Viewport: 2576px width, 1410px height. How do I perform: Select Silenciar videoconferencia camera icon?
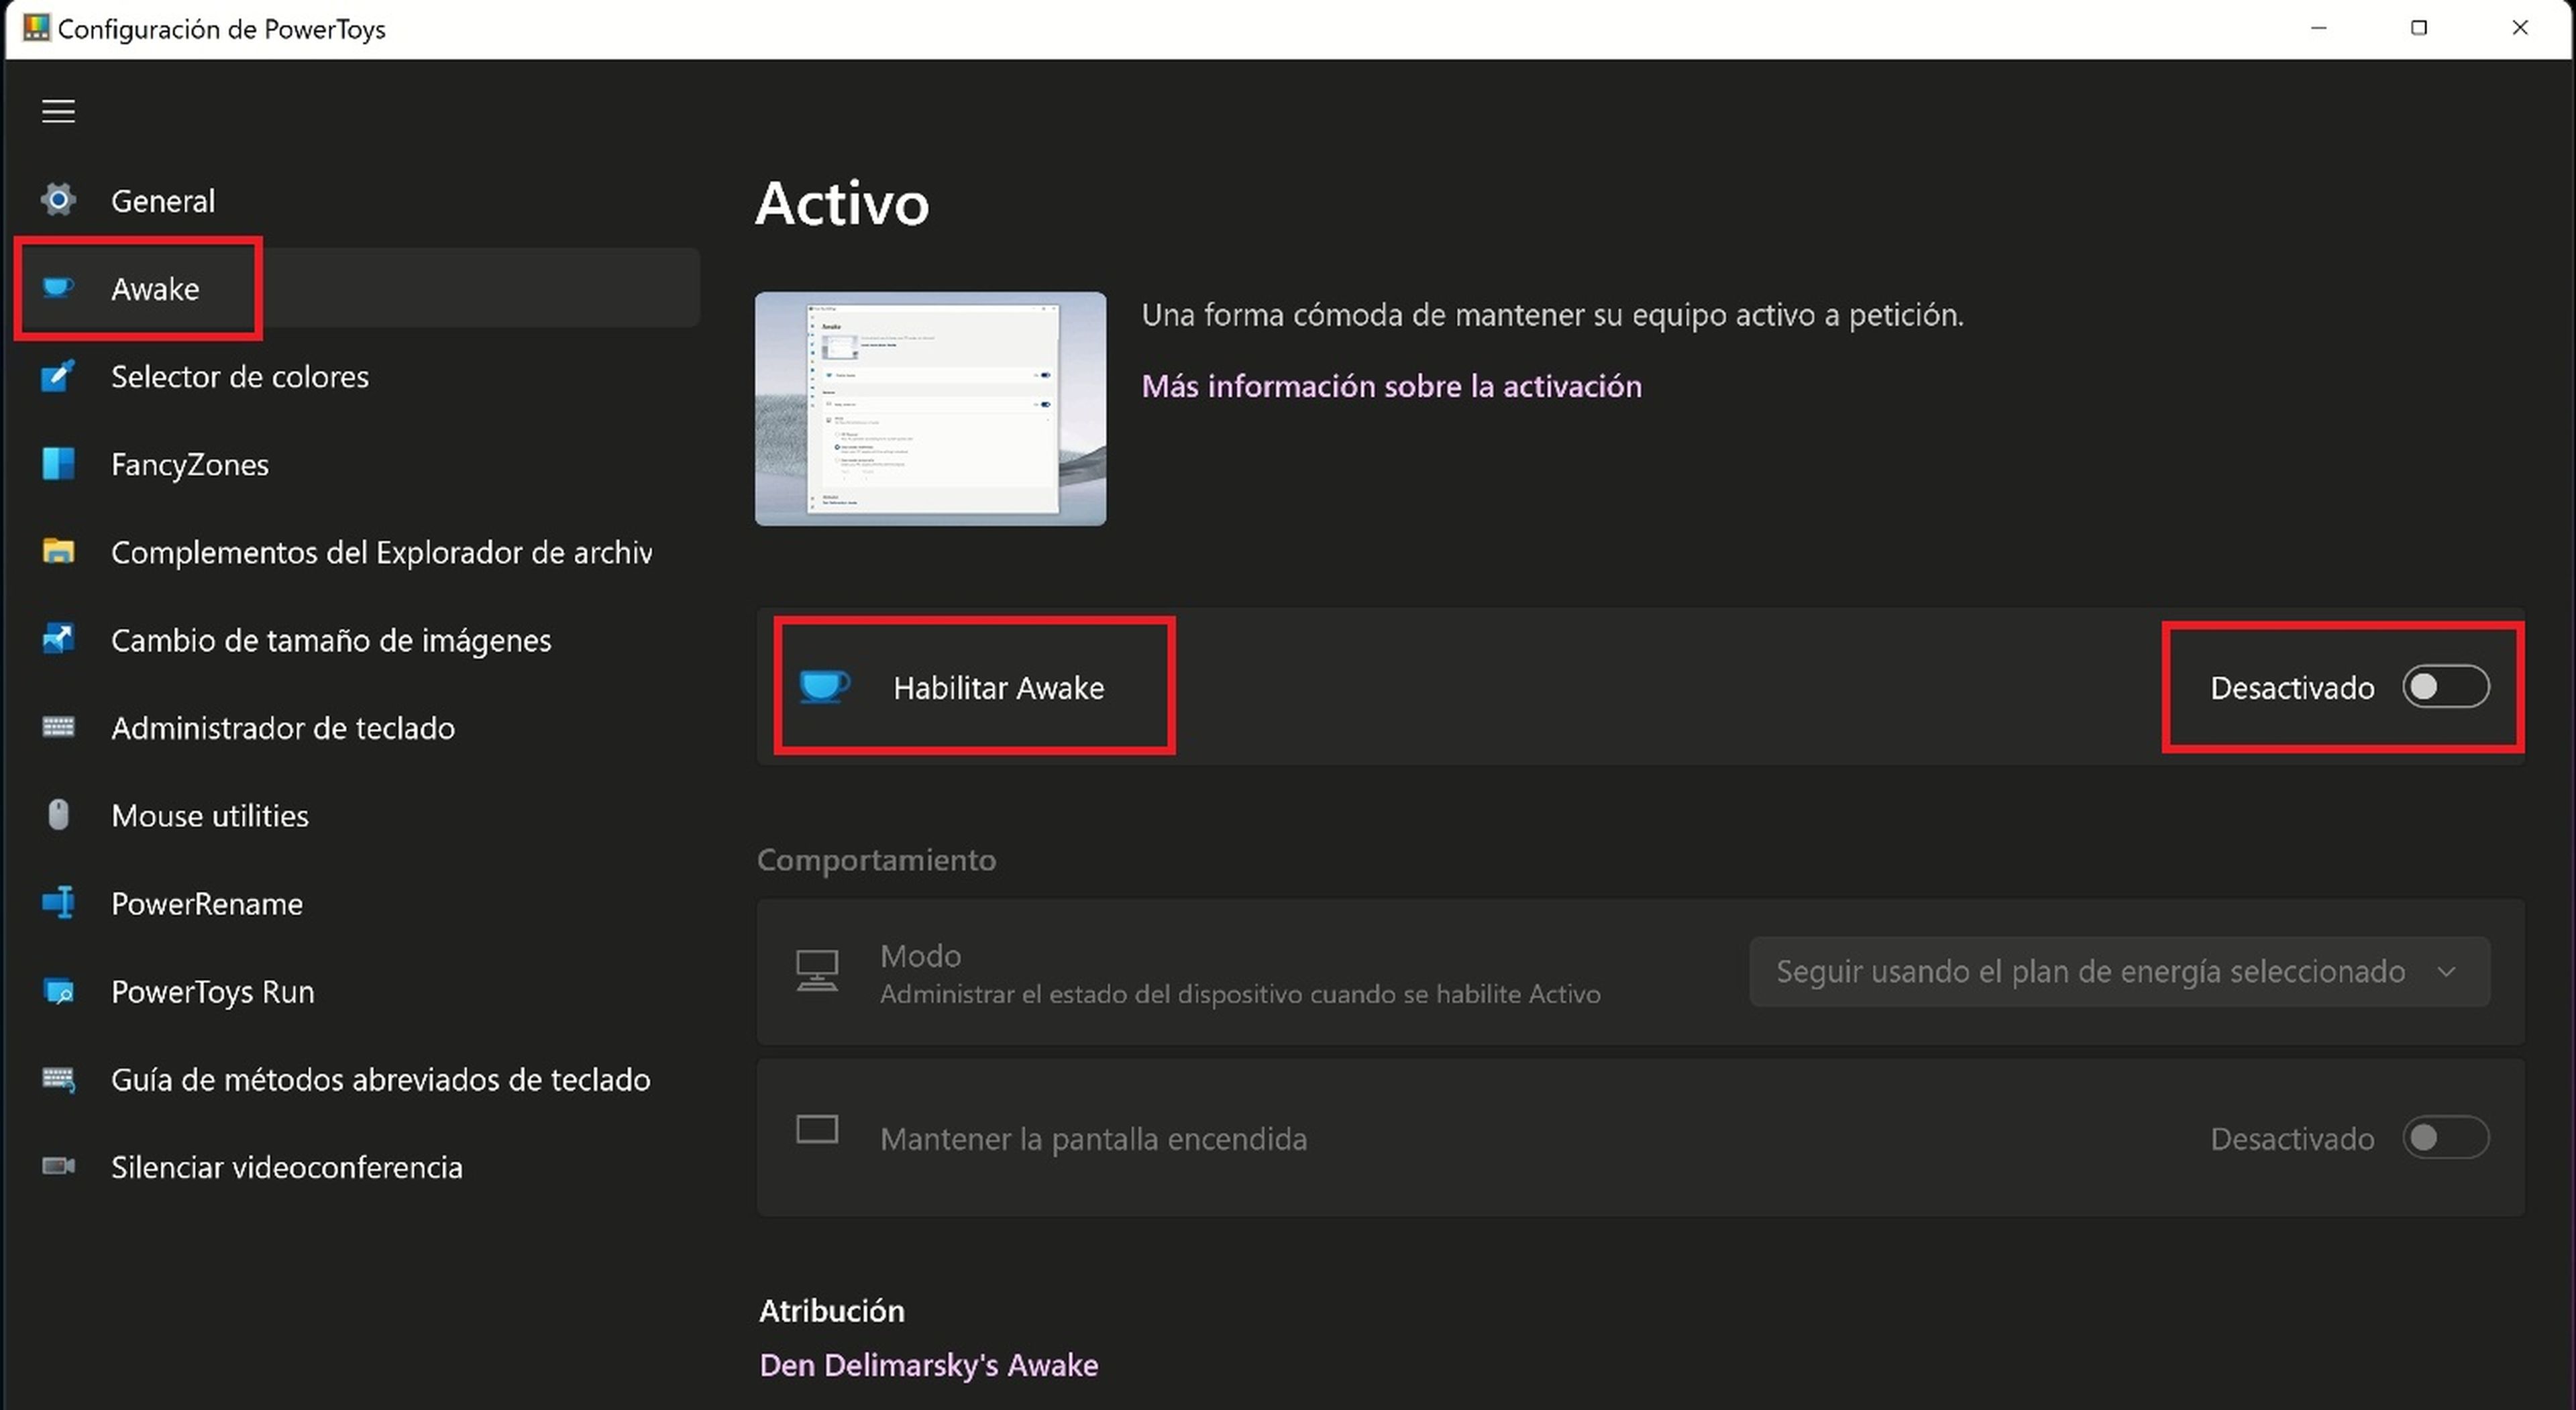(x=58, y=1166)
